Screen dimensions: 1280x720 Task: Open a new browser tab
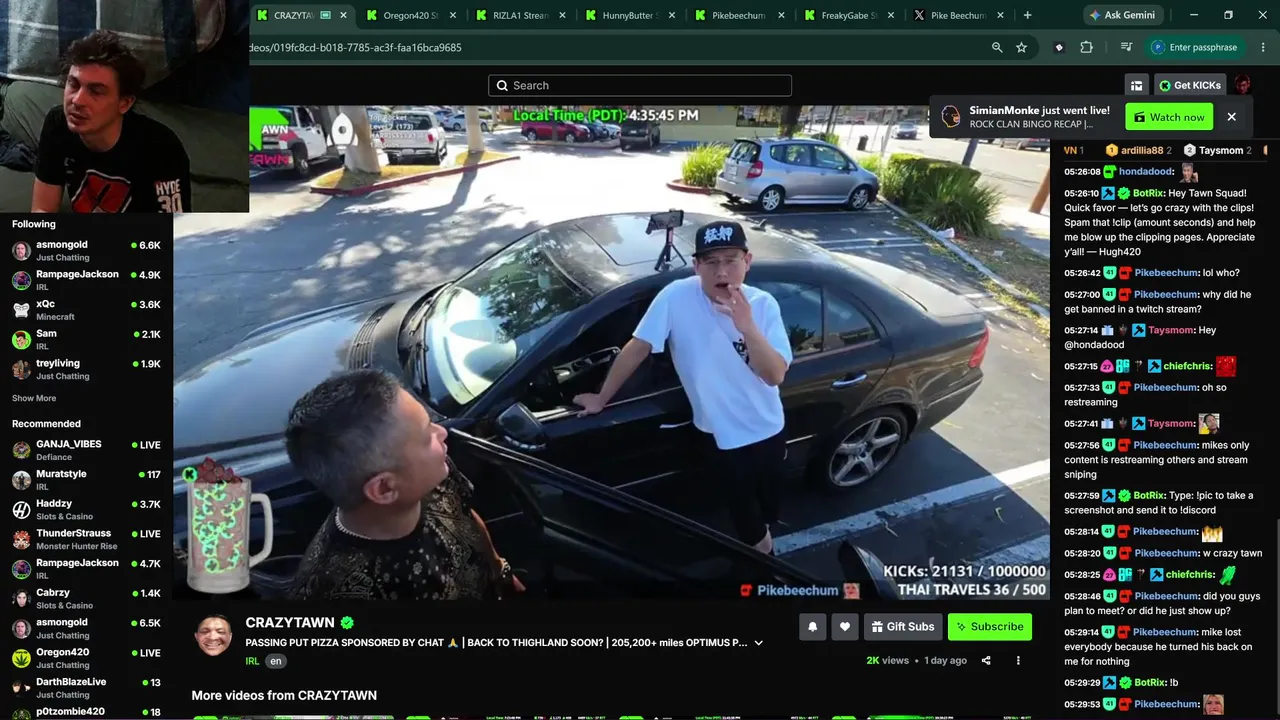click(1027, 15)
